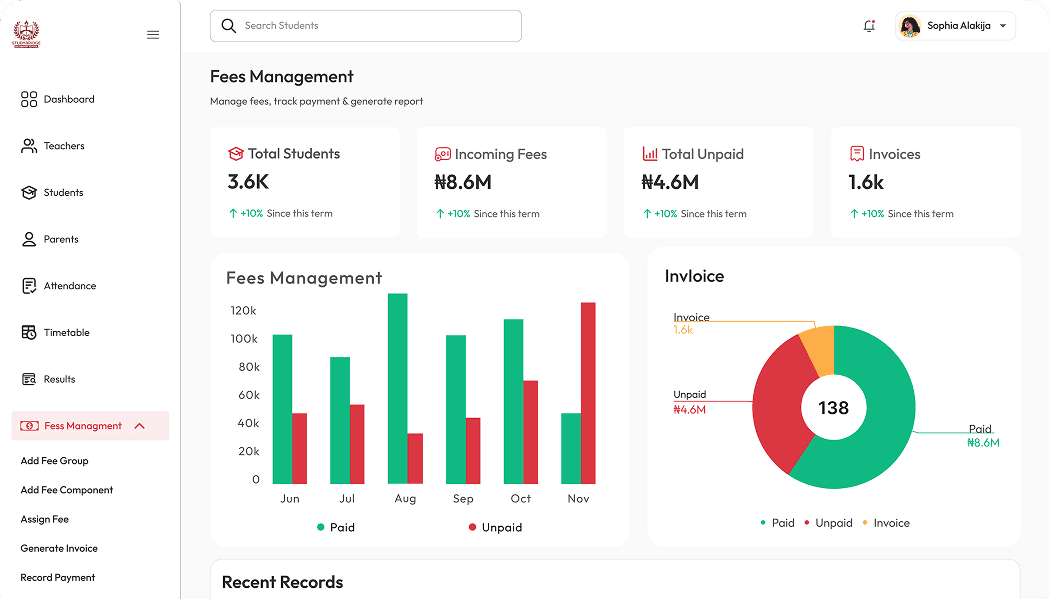Toggle the Paid legend in bar chart

click(x=334, y=527)
